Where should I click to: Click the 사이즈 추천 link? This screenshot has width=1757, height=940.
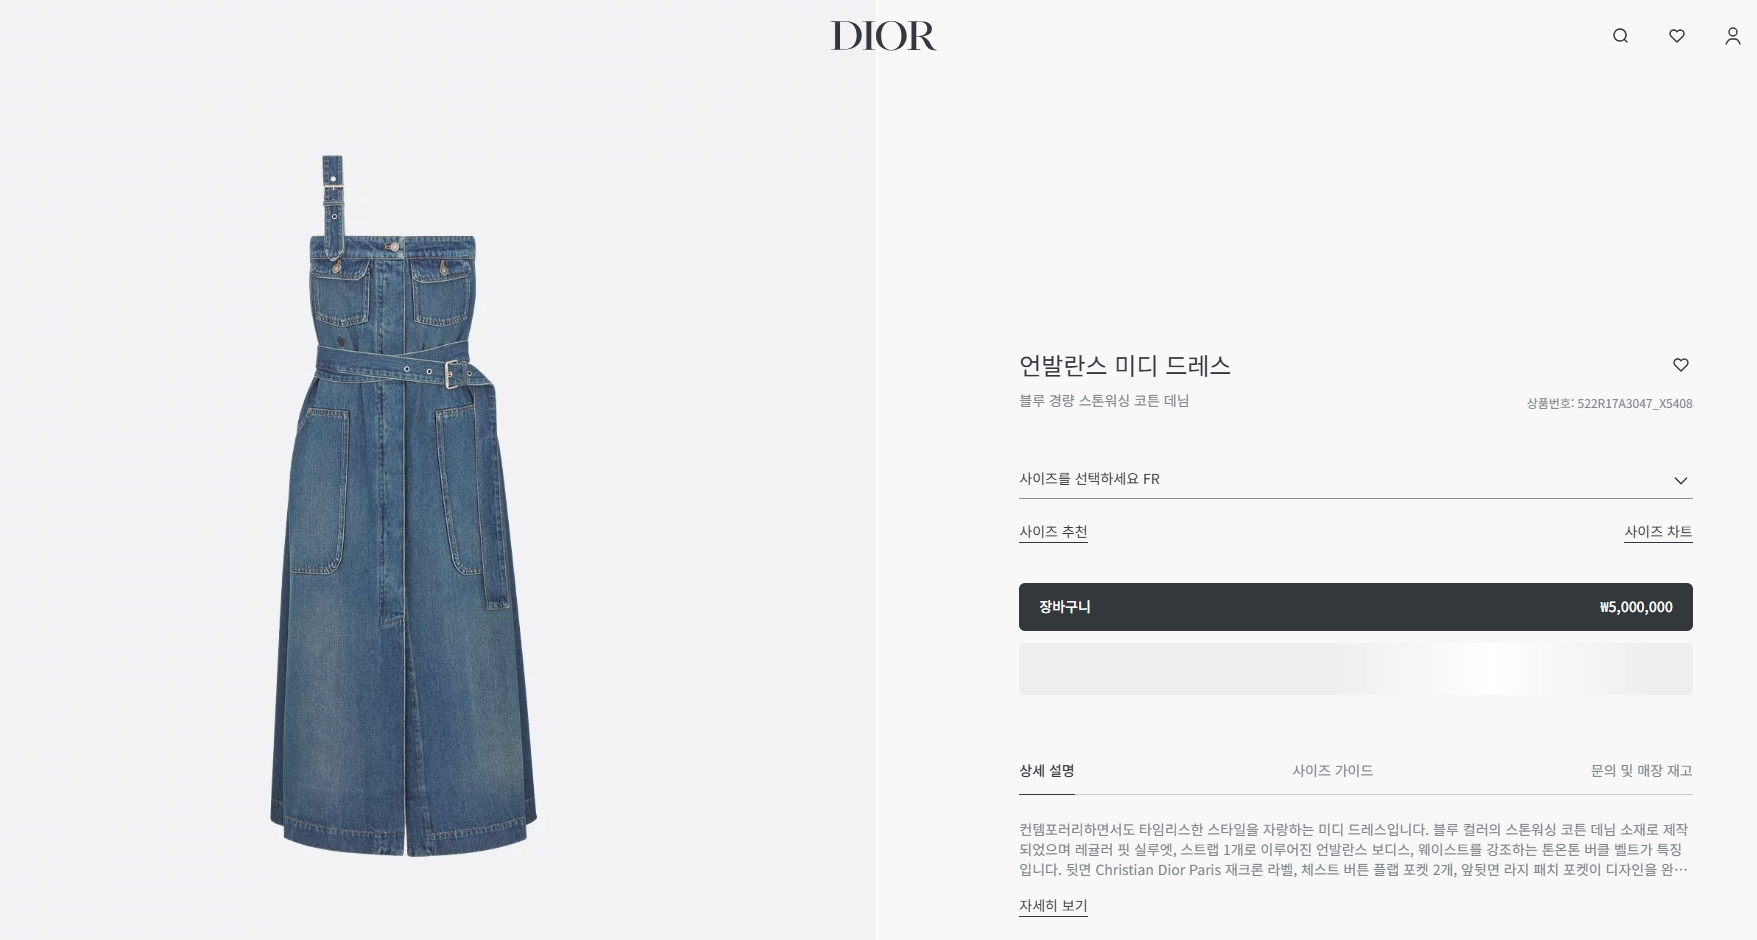tap(1053, 532)
